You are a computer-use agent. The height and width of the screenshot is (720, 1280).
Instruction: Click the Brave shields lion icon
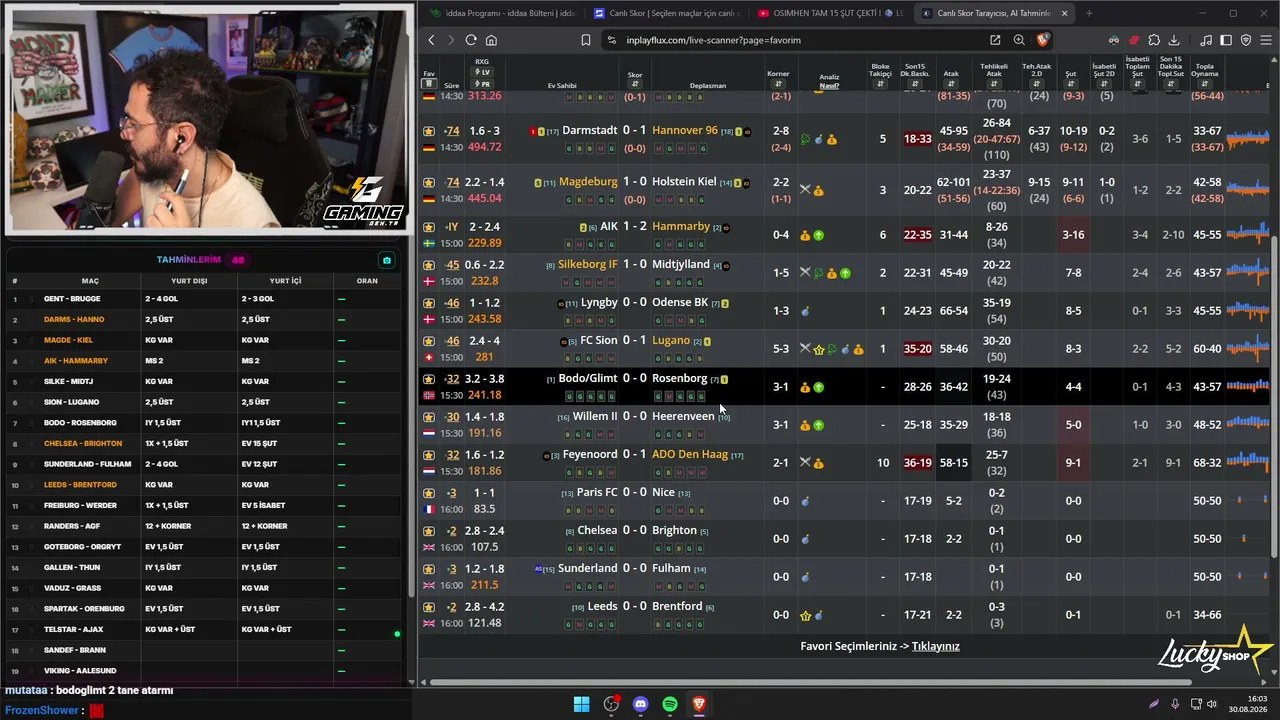(x=1043, y=40)
